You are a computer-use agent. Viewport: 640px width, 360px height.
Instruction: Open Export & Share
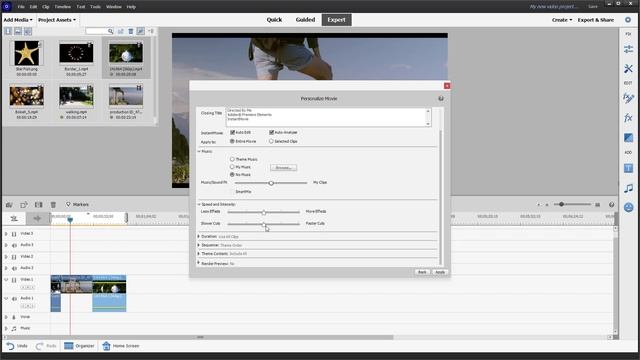pyautogui.click(x=596, y=20)
